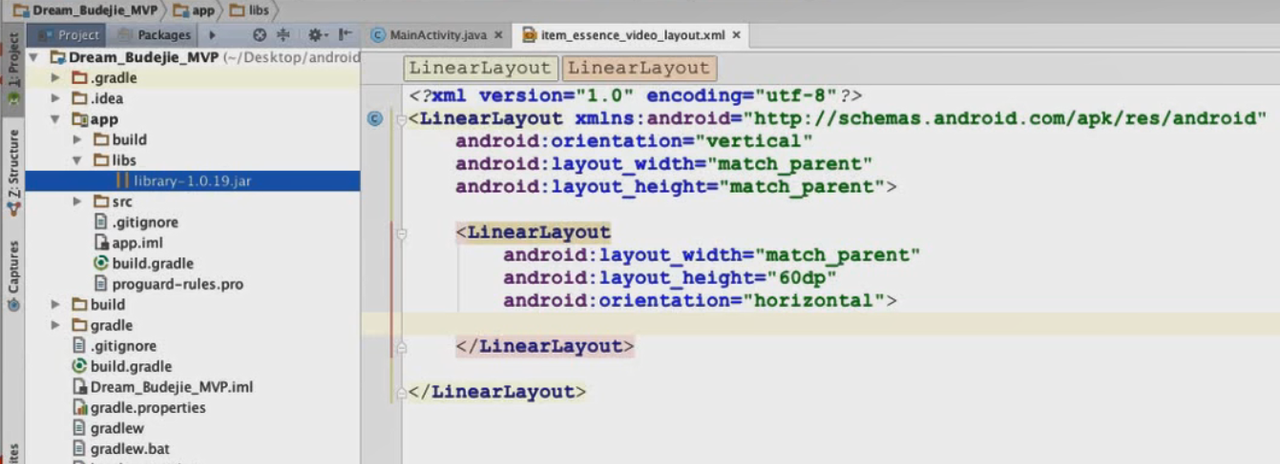This screenshot has height=464, width=1280.
Task: Click the .gradle folder row
Action: pyautogui.click(x=191, y=78)
